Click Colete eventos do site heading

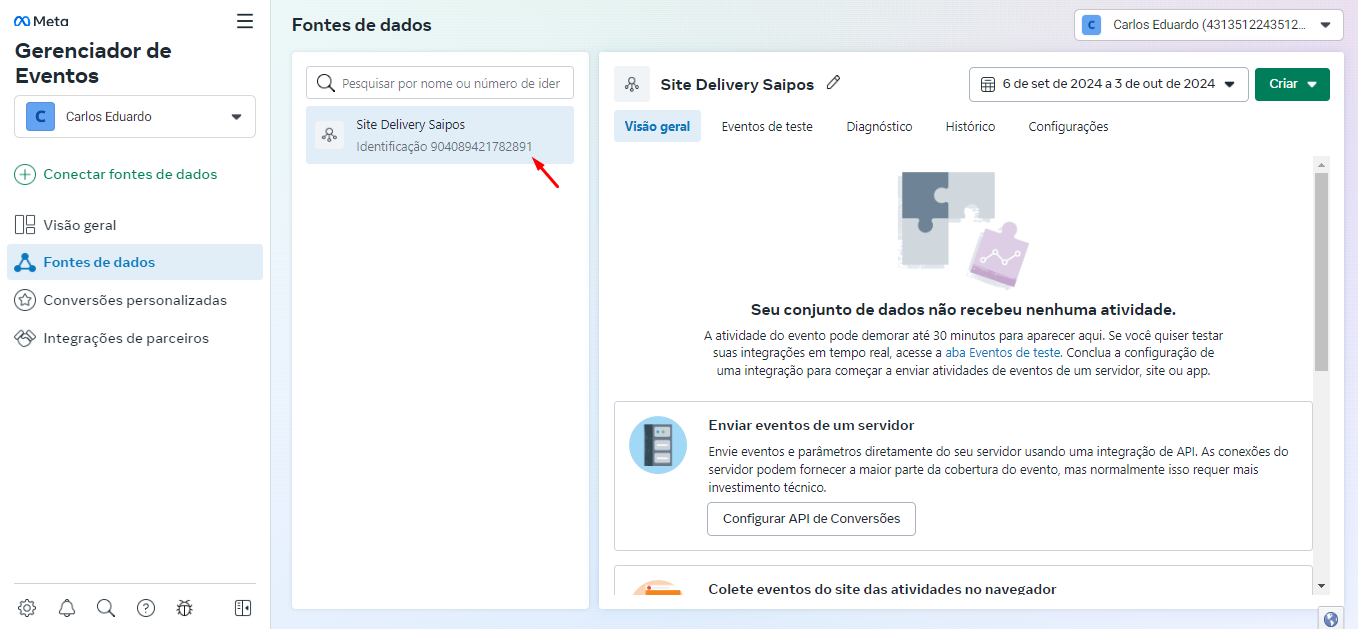click(x=882, y=590)
